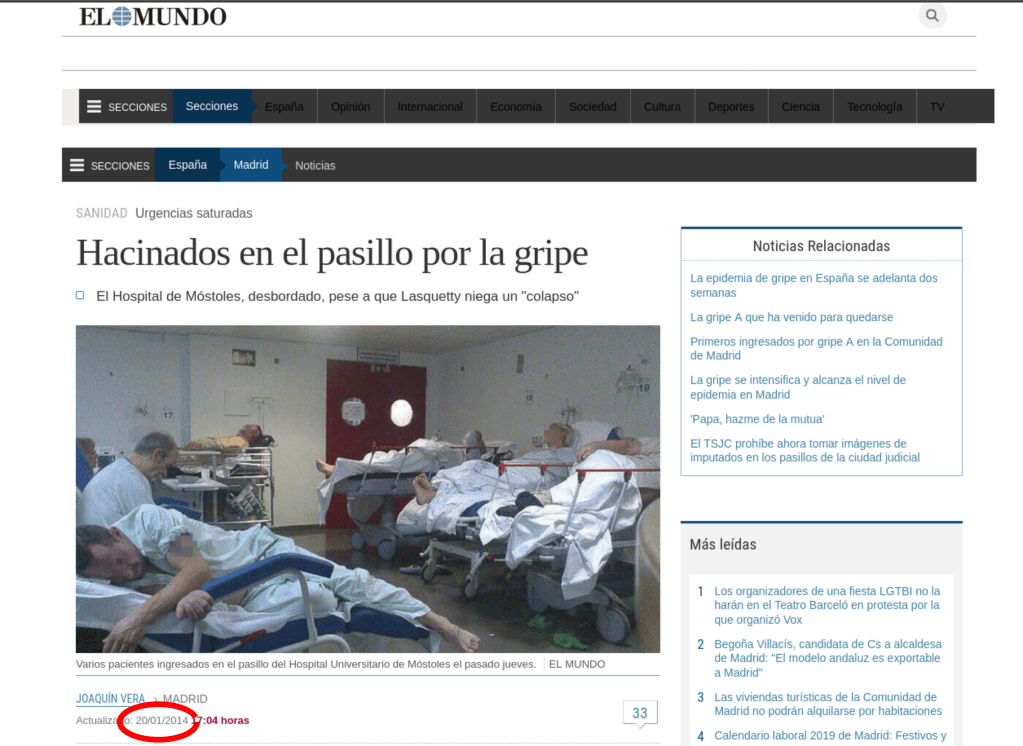Screen dimensions: 1023x746
Task: Open the Economía section
Action: click(x=515, y=107)
